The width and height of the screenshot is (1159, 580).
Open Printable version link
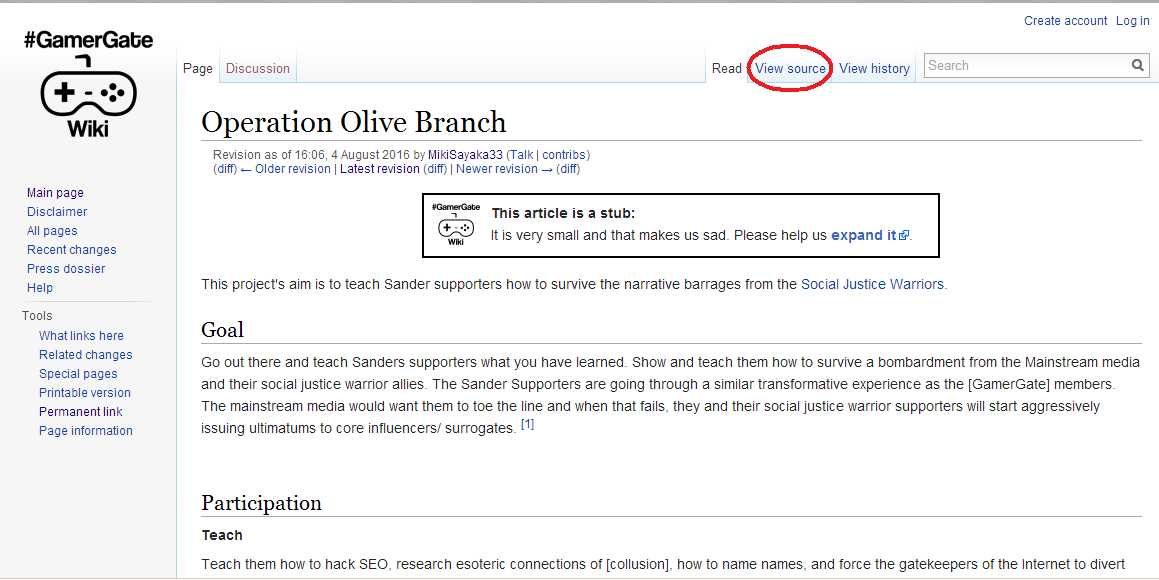point(85,393)
